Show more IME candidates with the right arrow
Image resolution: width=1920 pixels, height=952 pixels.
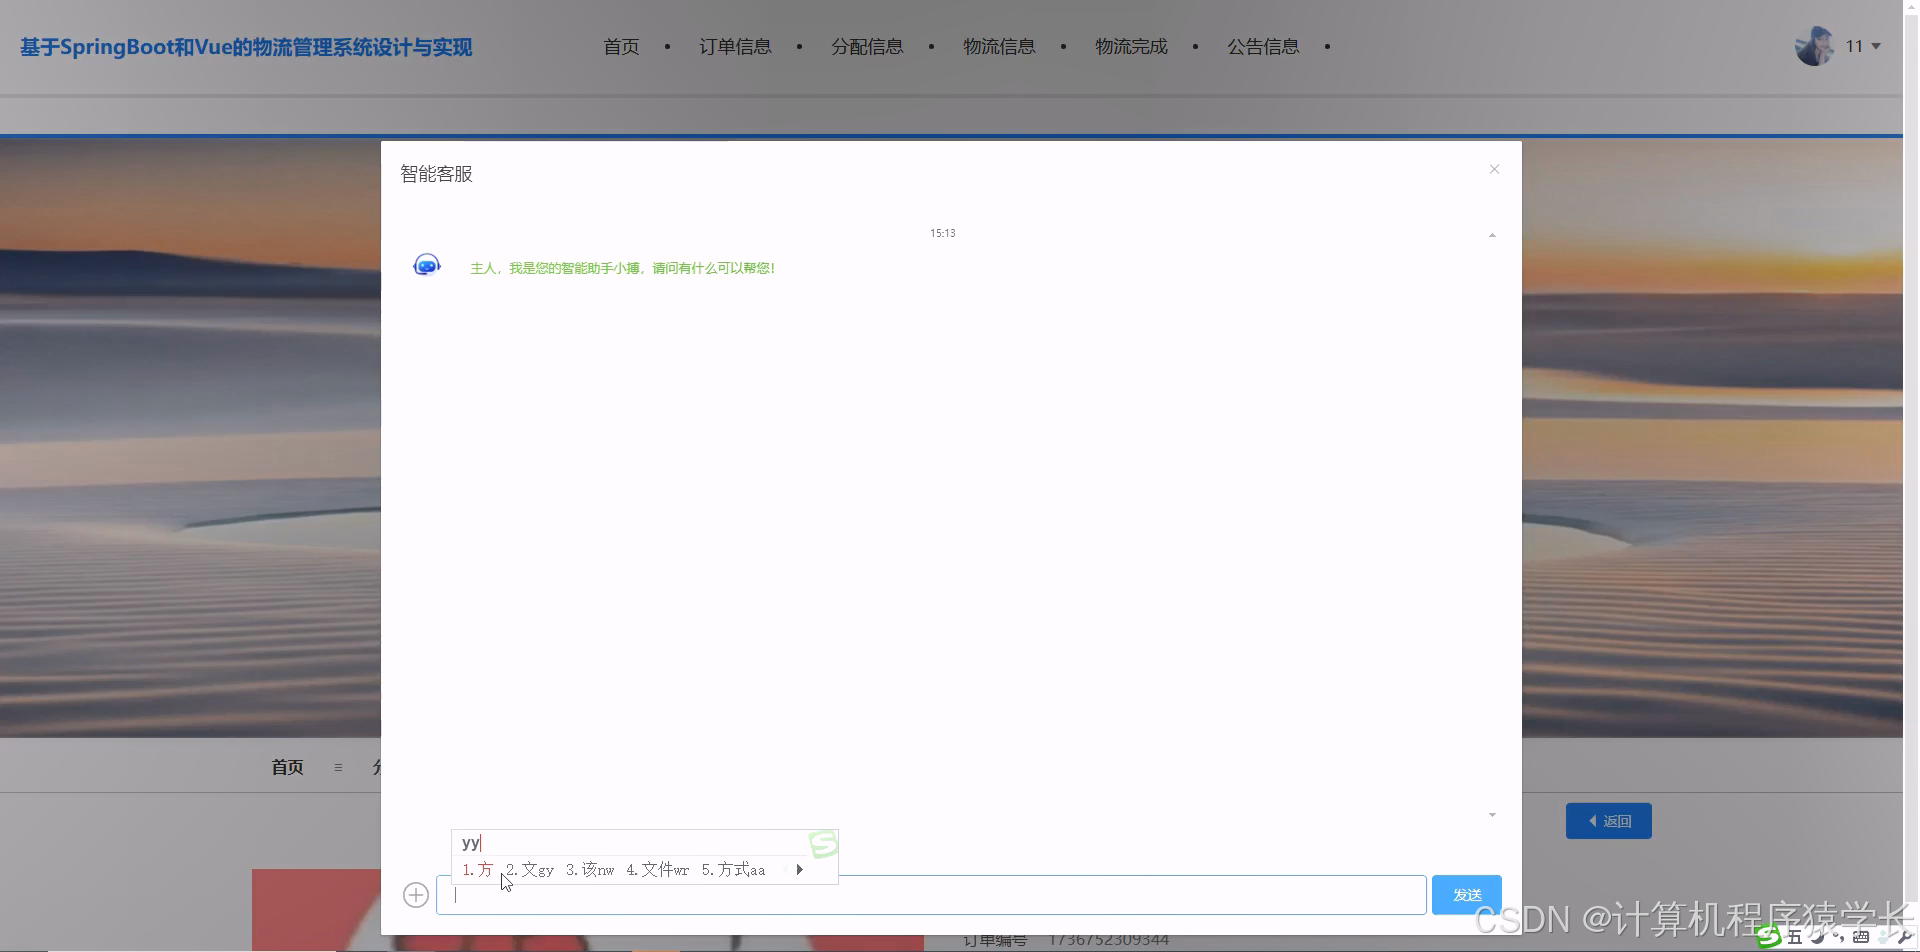click(799, 869)
